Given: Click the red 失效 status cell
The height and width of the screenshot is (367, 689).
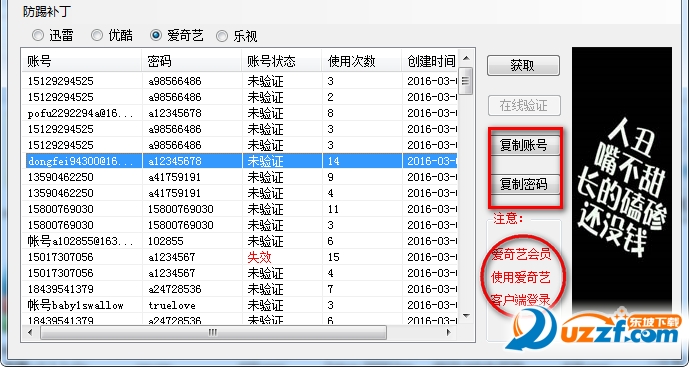Looking at the screenshot, I should click(259, 257).
